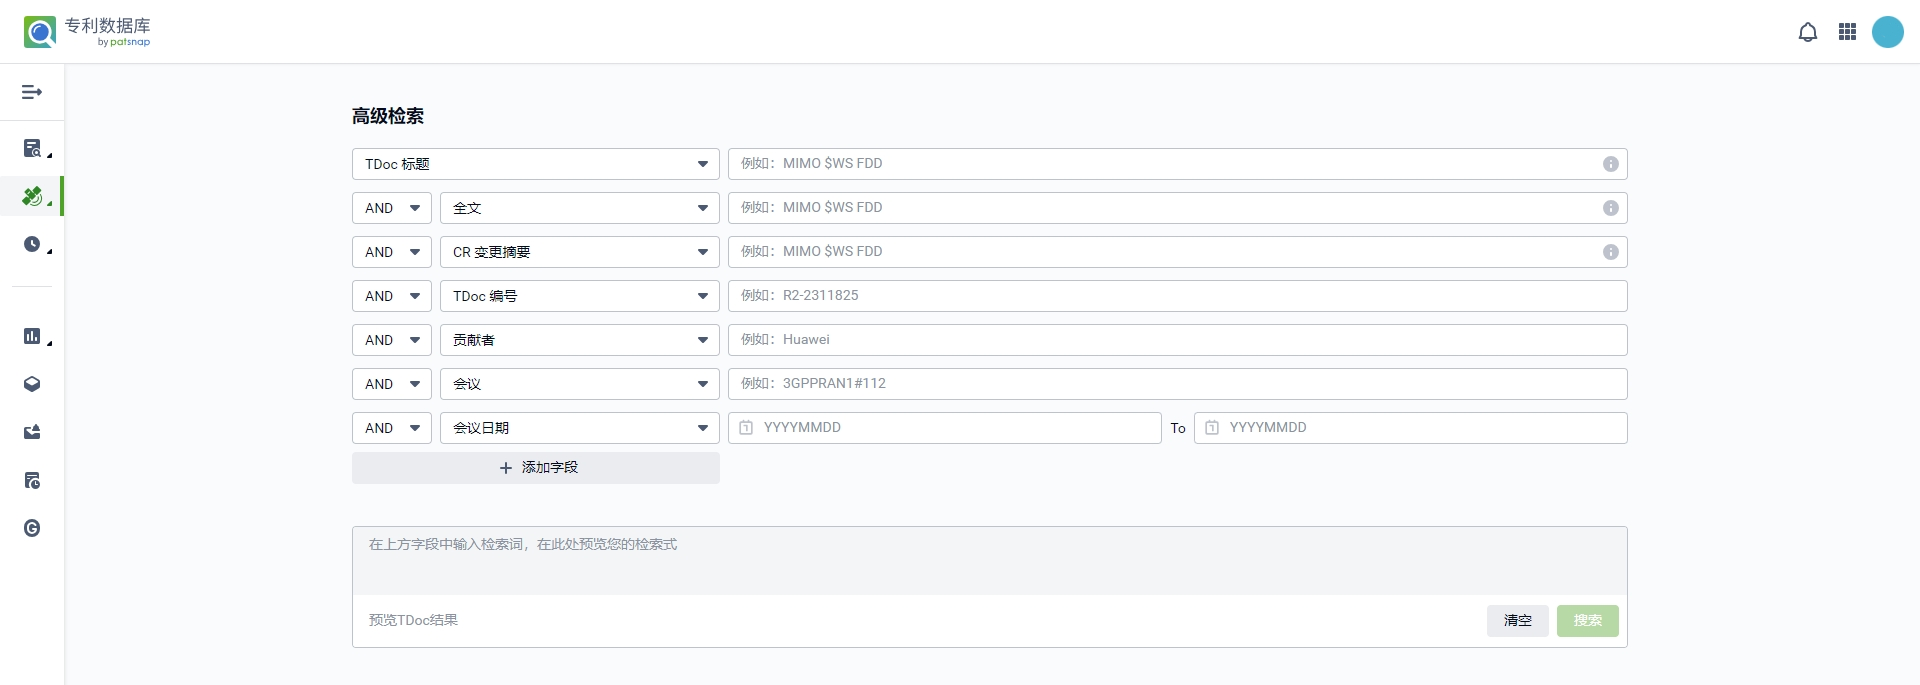Click info icon in TDoc 标题 input
Screen dimensions: 1920x685
(x=1610, y=164)
